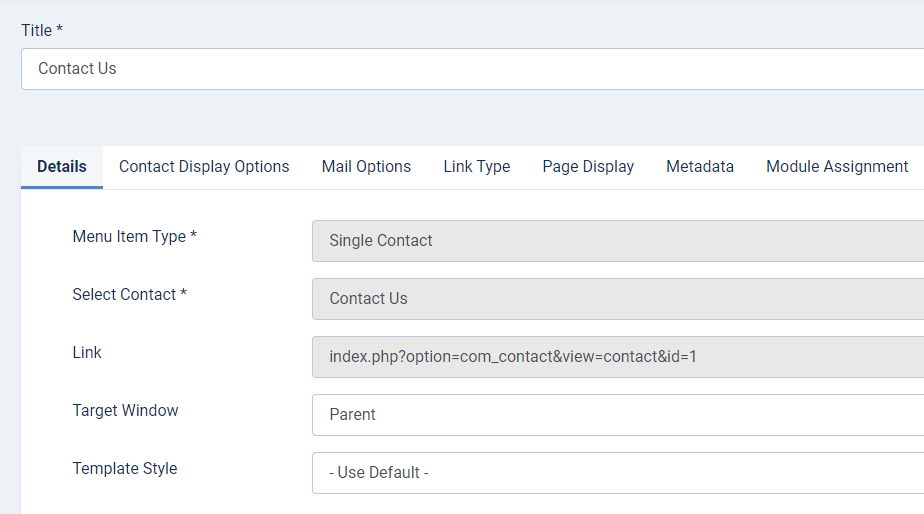Click the Link label
Image resolution: width=924 pixels, height=514 pixels.
click(87, 353)
